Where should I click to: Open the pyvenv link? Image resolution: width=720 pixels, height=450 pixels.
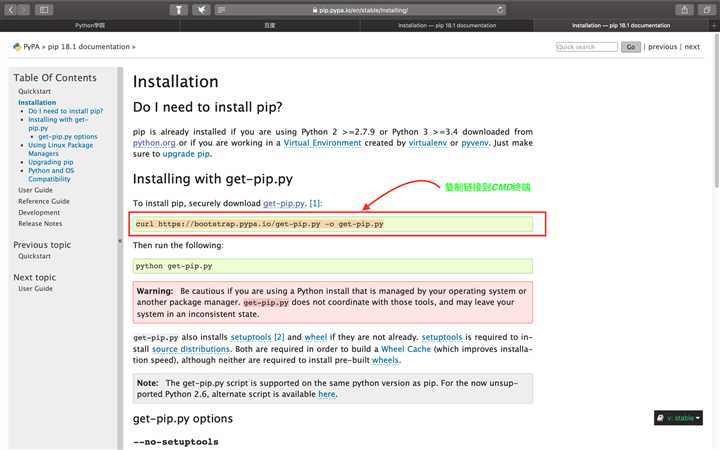475,143
